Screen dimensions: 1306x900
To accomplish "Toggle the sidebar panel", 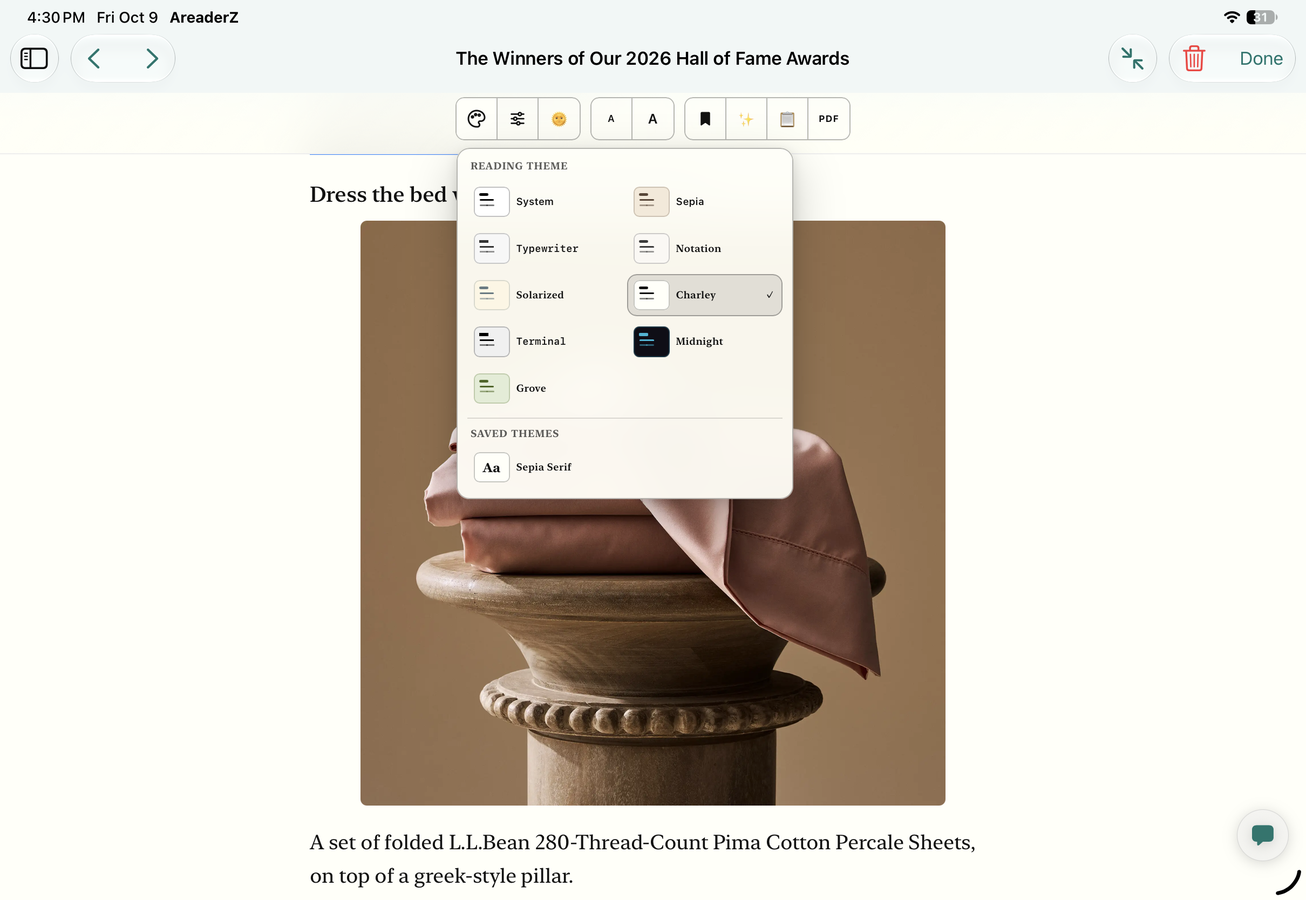I will (x=34, y=59).
